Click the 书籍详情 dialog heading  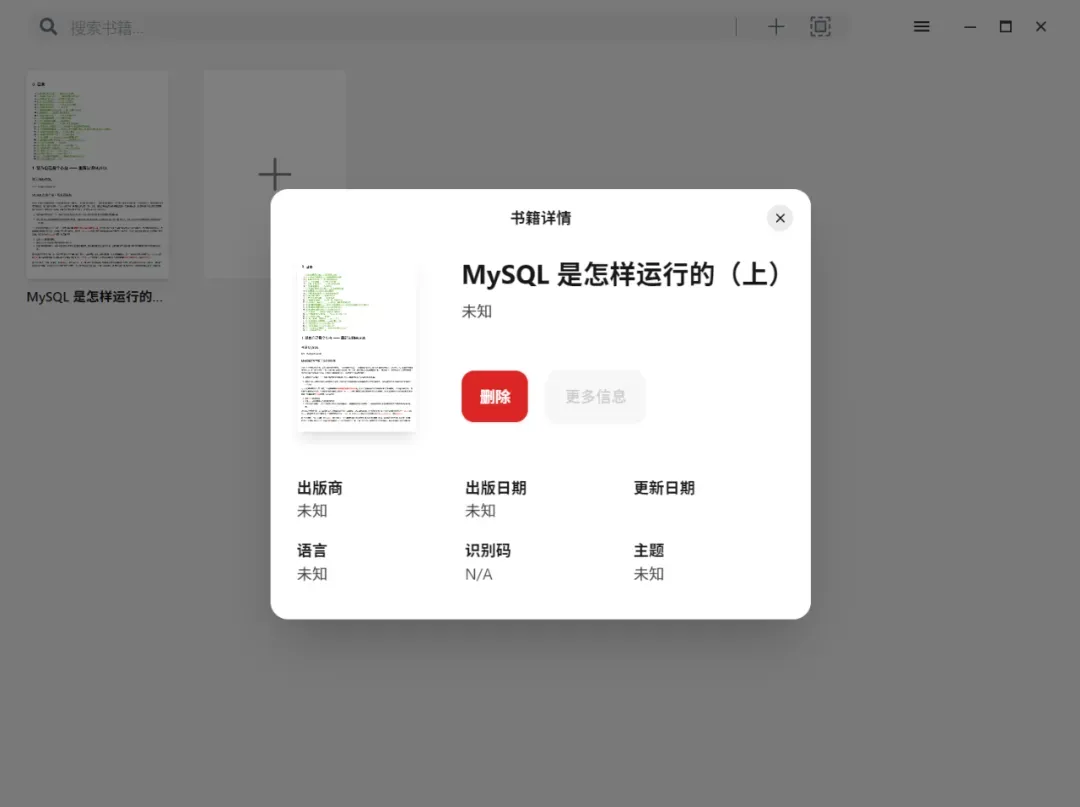541,218
